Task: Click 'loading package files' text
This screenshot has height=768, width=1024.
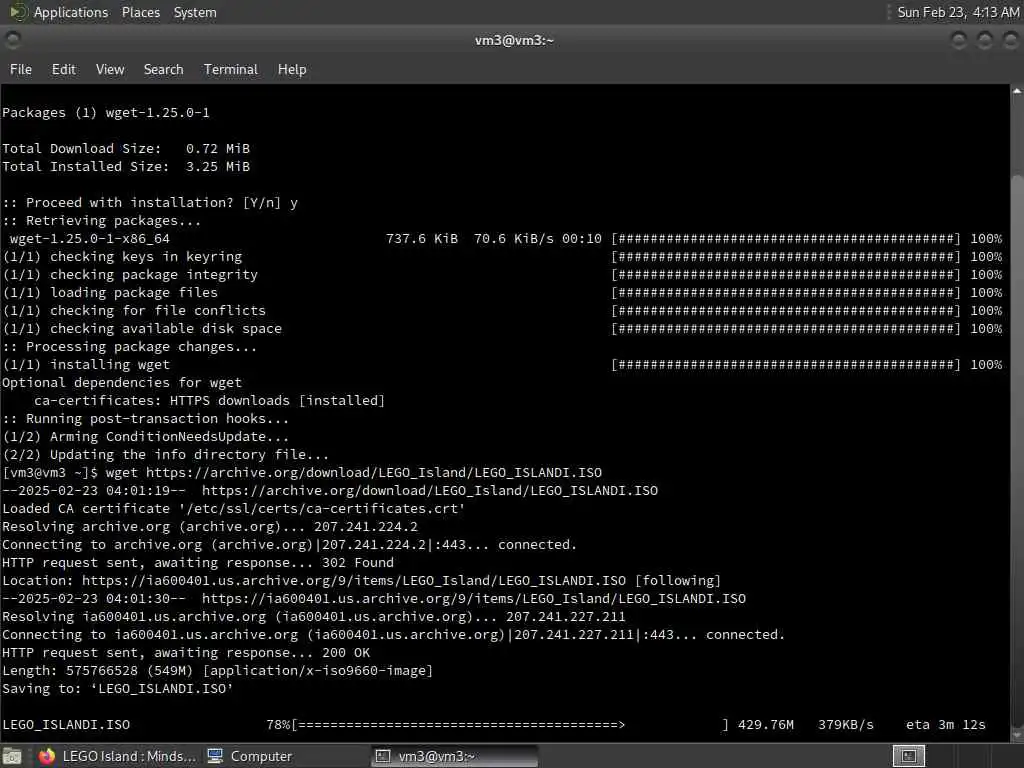Action: point(134,293)
